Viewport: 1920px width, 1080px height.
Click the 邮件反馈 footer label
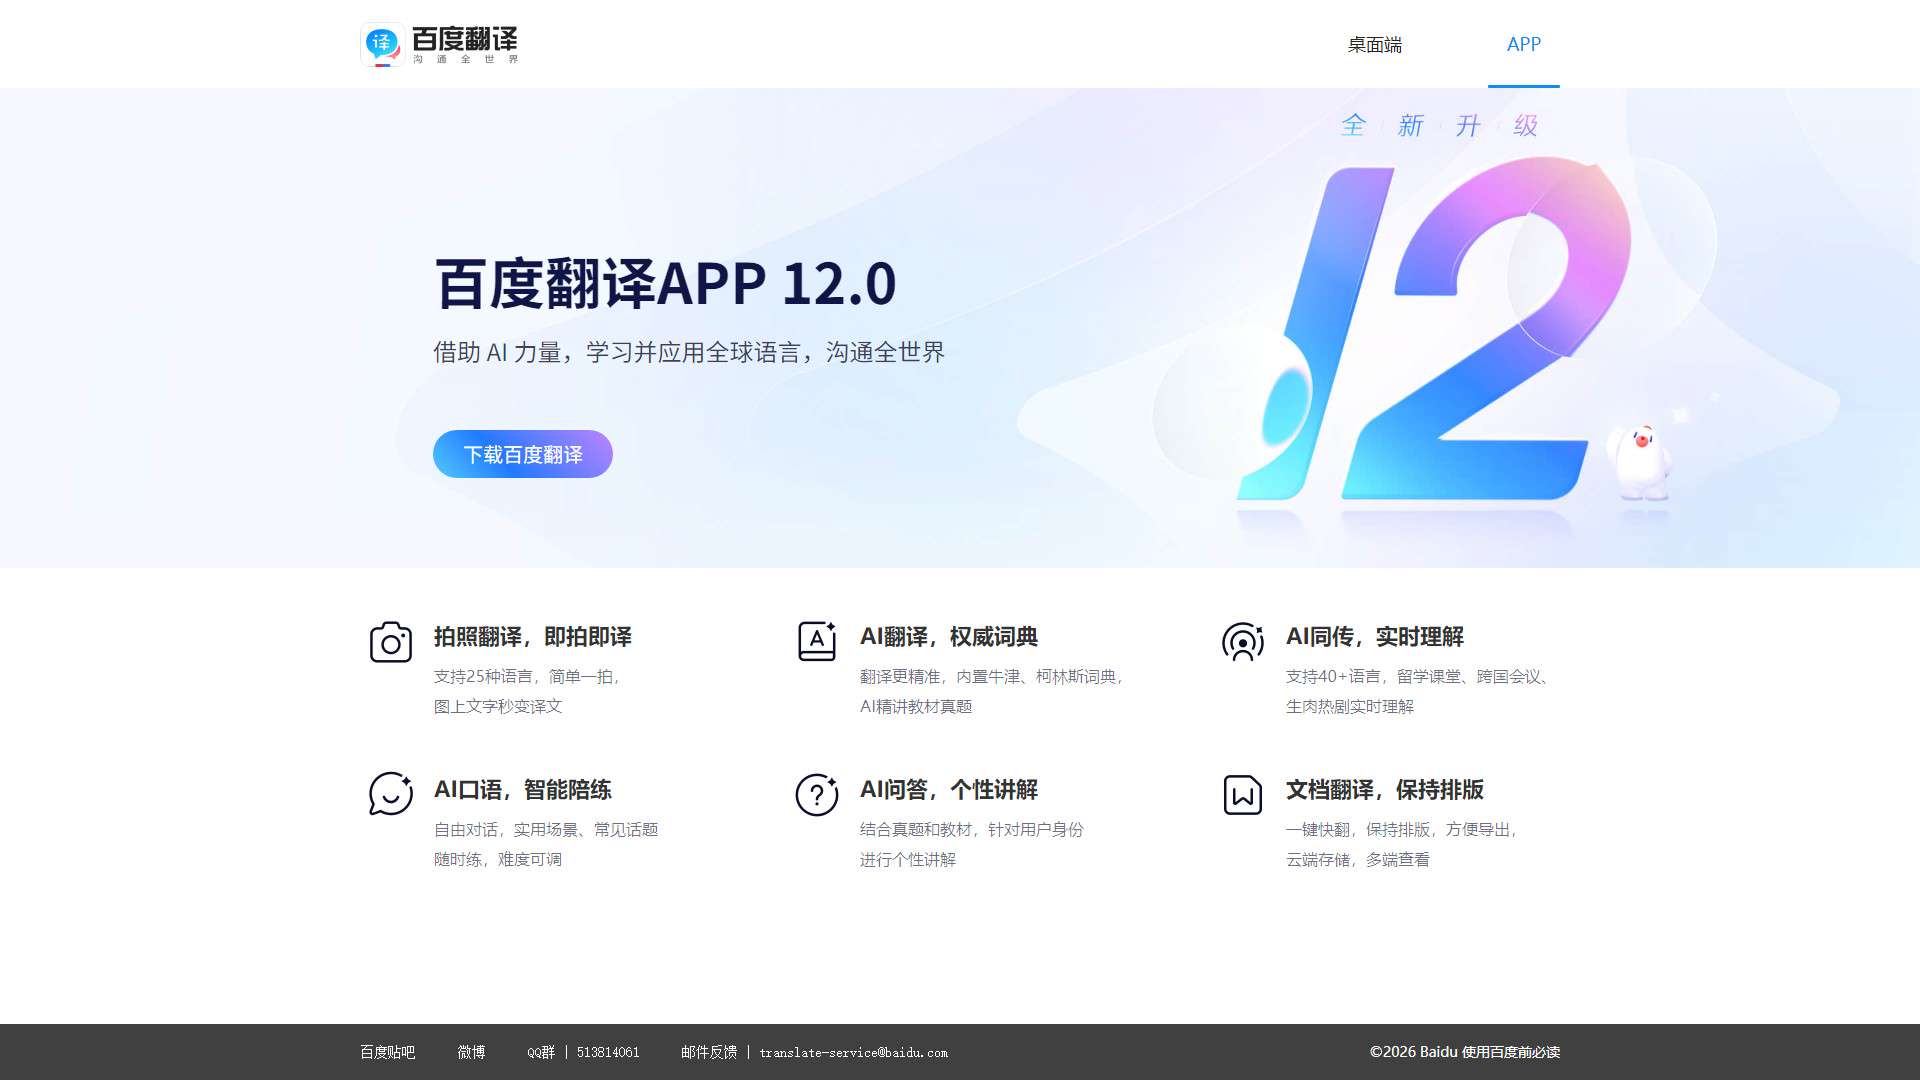click(x=709, y=1052)
